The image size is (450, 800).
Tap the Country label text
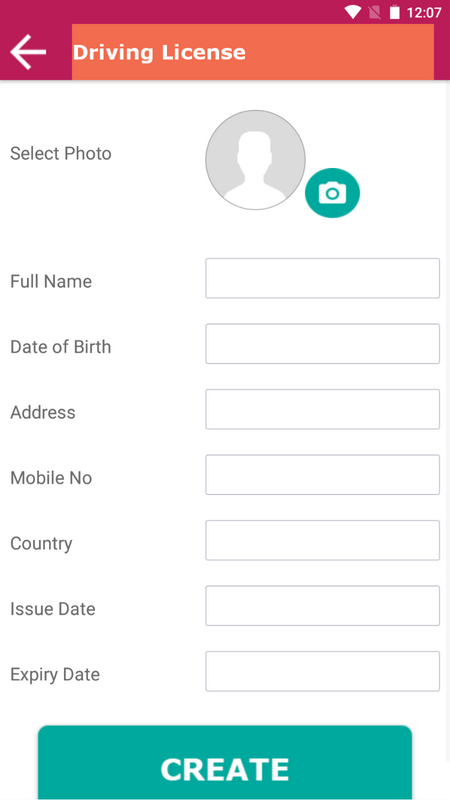[41, 543]
